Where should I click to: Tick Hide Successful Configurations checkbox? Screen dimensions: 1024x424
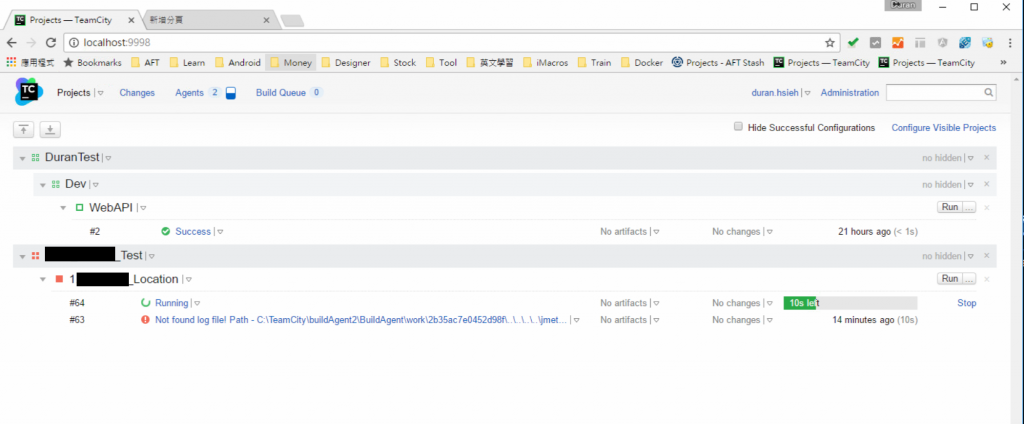tap(738, 127)
